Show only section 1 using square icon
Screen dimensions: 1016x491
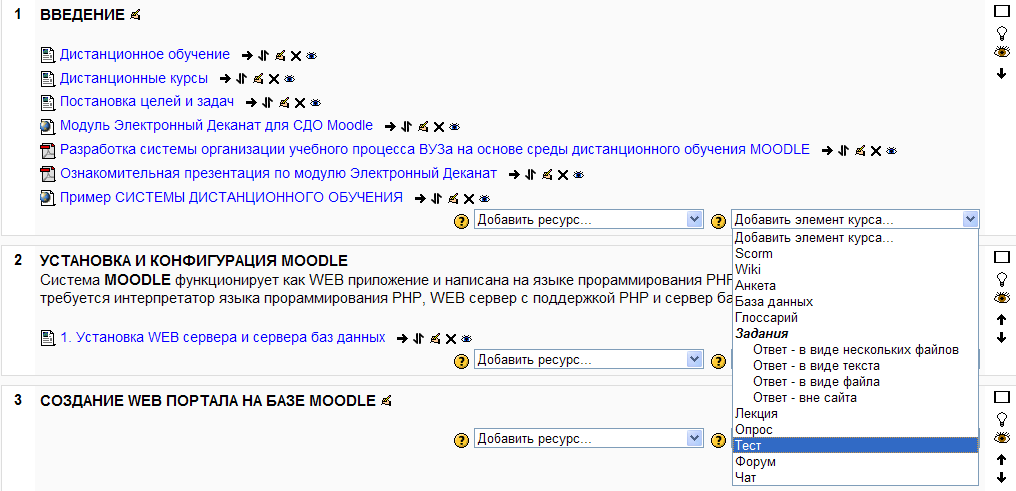point(1002,11)
